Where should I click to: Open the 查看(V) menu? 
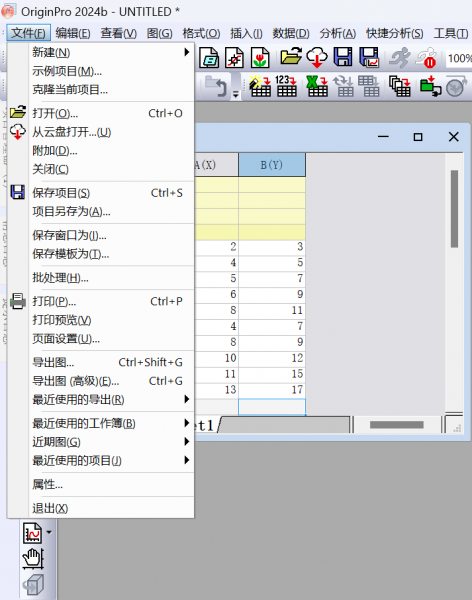pyautogui.click(x=118, y=33)
